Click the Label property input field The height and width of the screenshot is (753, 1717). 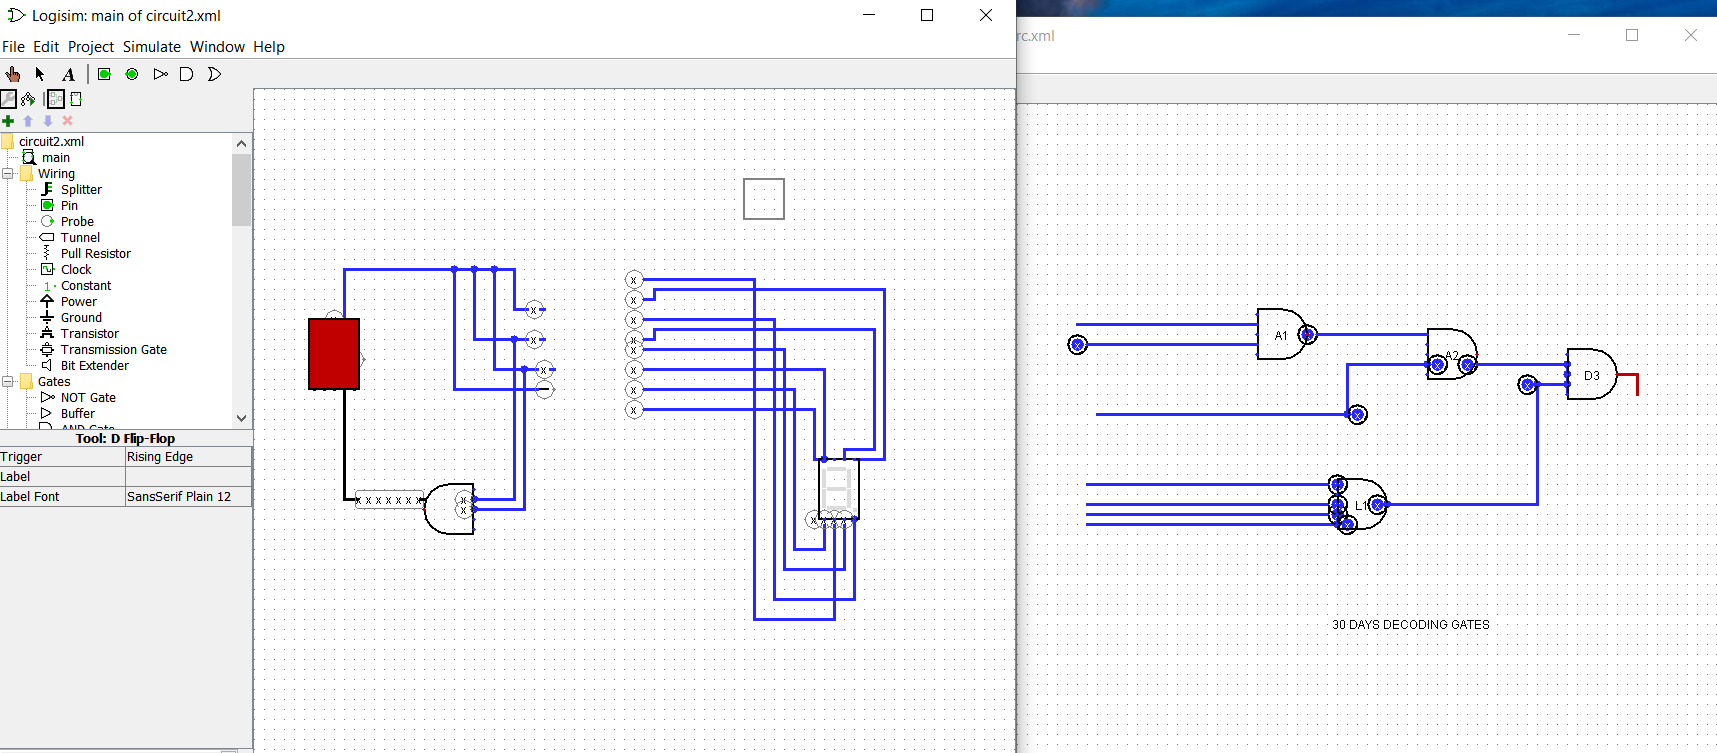(x=187, y=477)
